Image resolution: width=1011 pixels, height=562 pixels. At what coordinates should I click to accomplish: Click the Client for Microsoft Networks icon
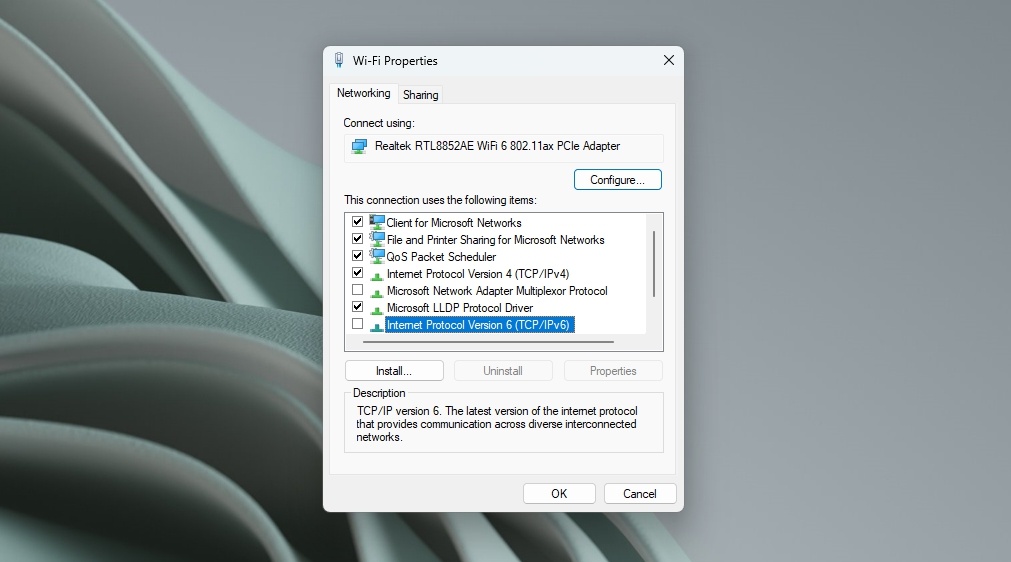377,222
